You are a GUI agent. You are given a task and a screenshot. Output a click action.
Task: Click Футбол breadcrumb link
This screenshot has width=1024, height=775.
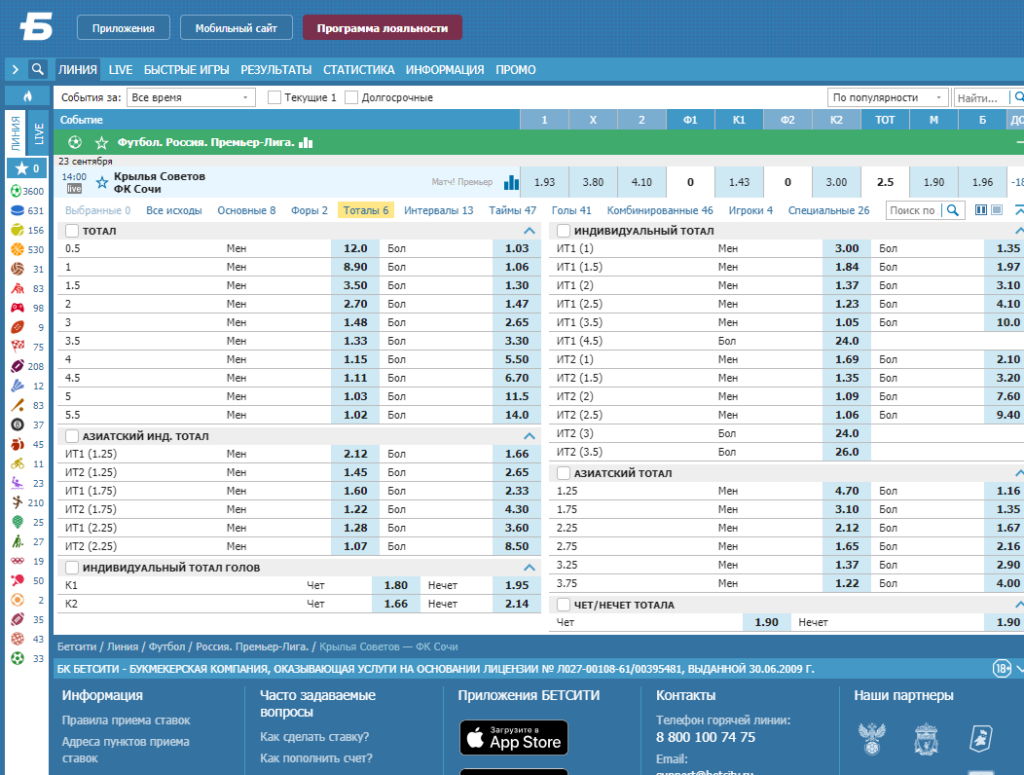[167, 646]
